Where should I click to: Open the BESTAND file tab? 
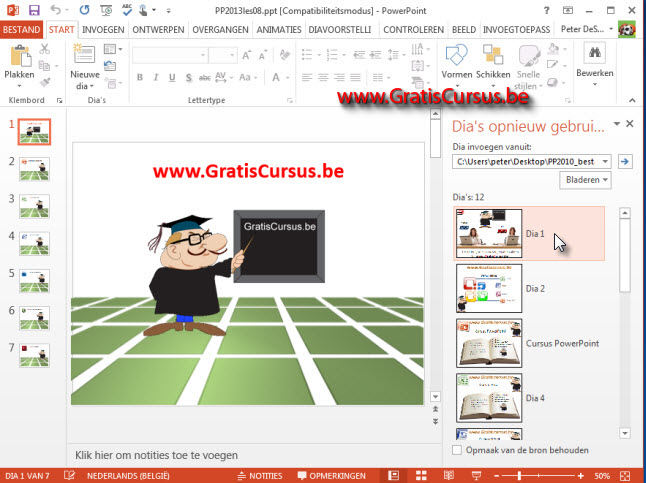[x=21, y=30]
